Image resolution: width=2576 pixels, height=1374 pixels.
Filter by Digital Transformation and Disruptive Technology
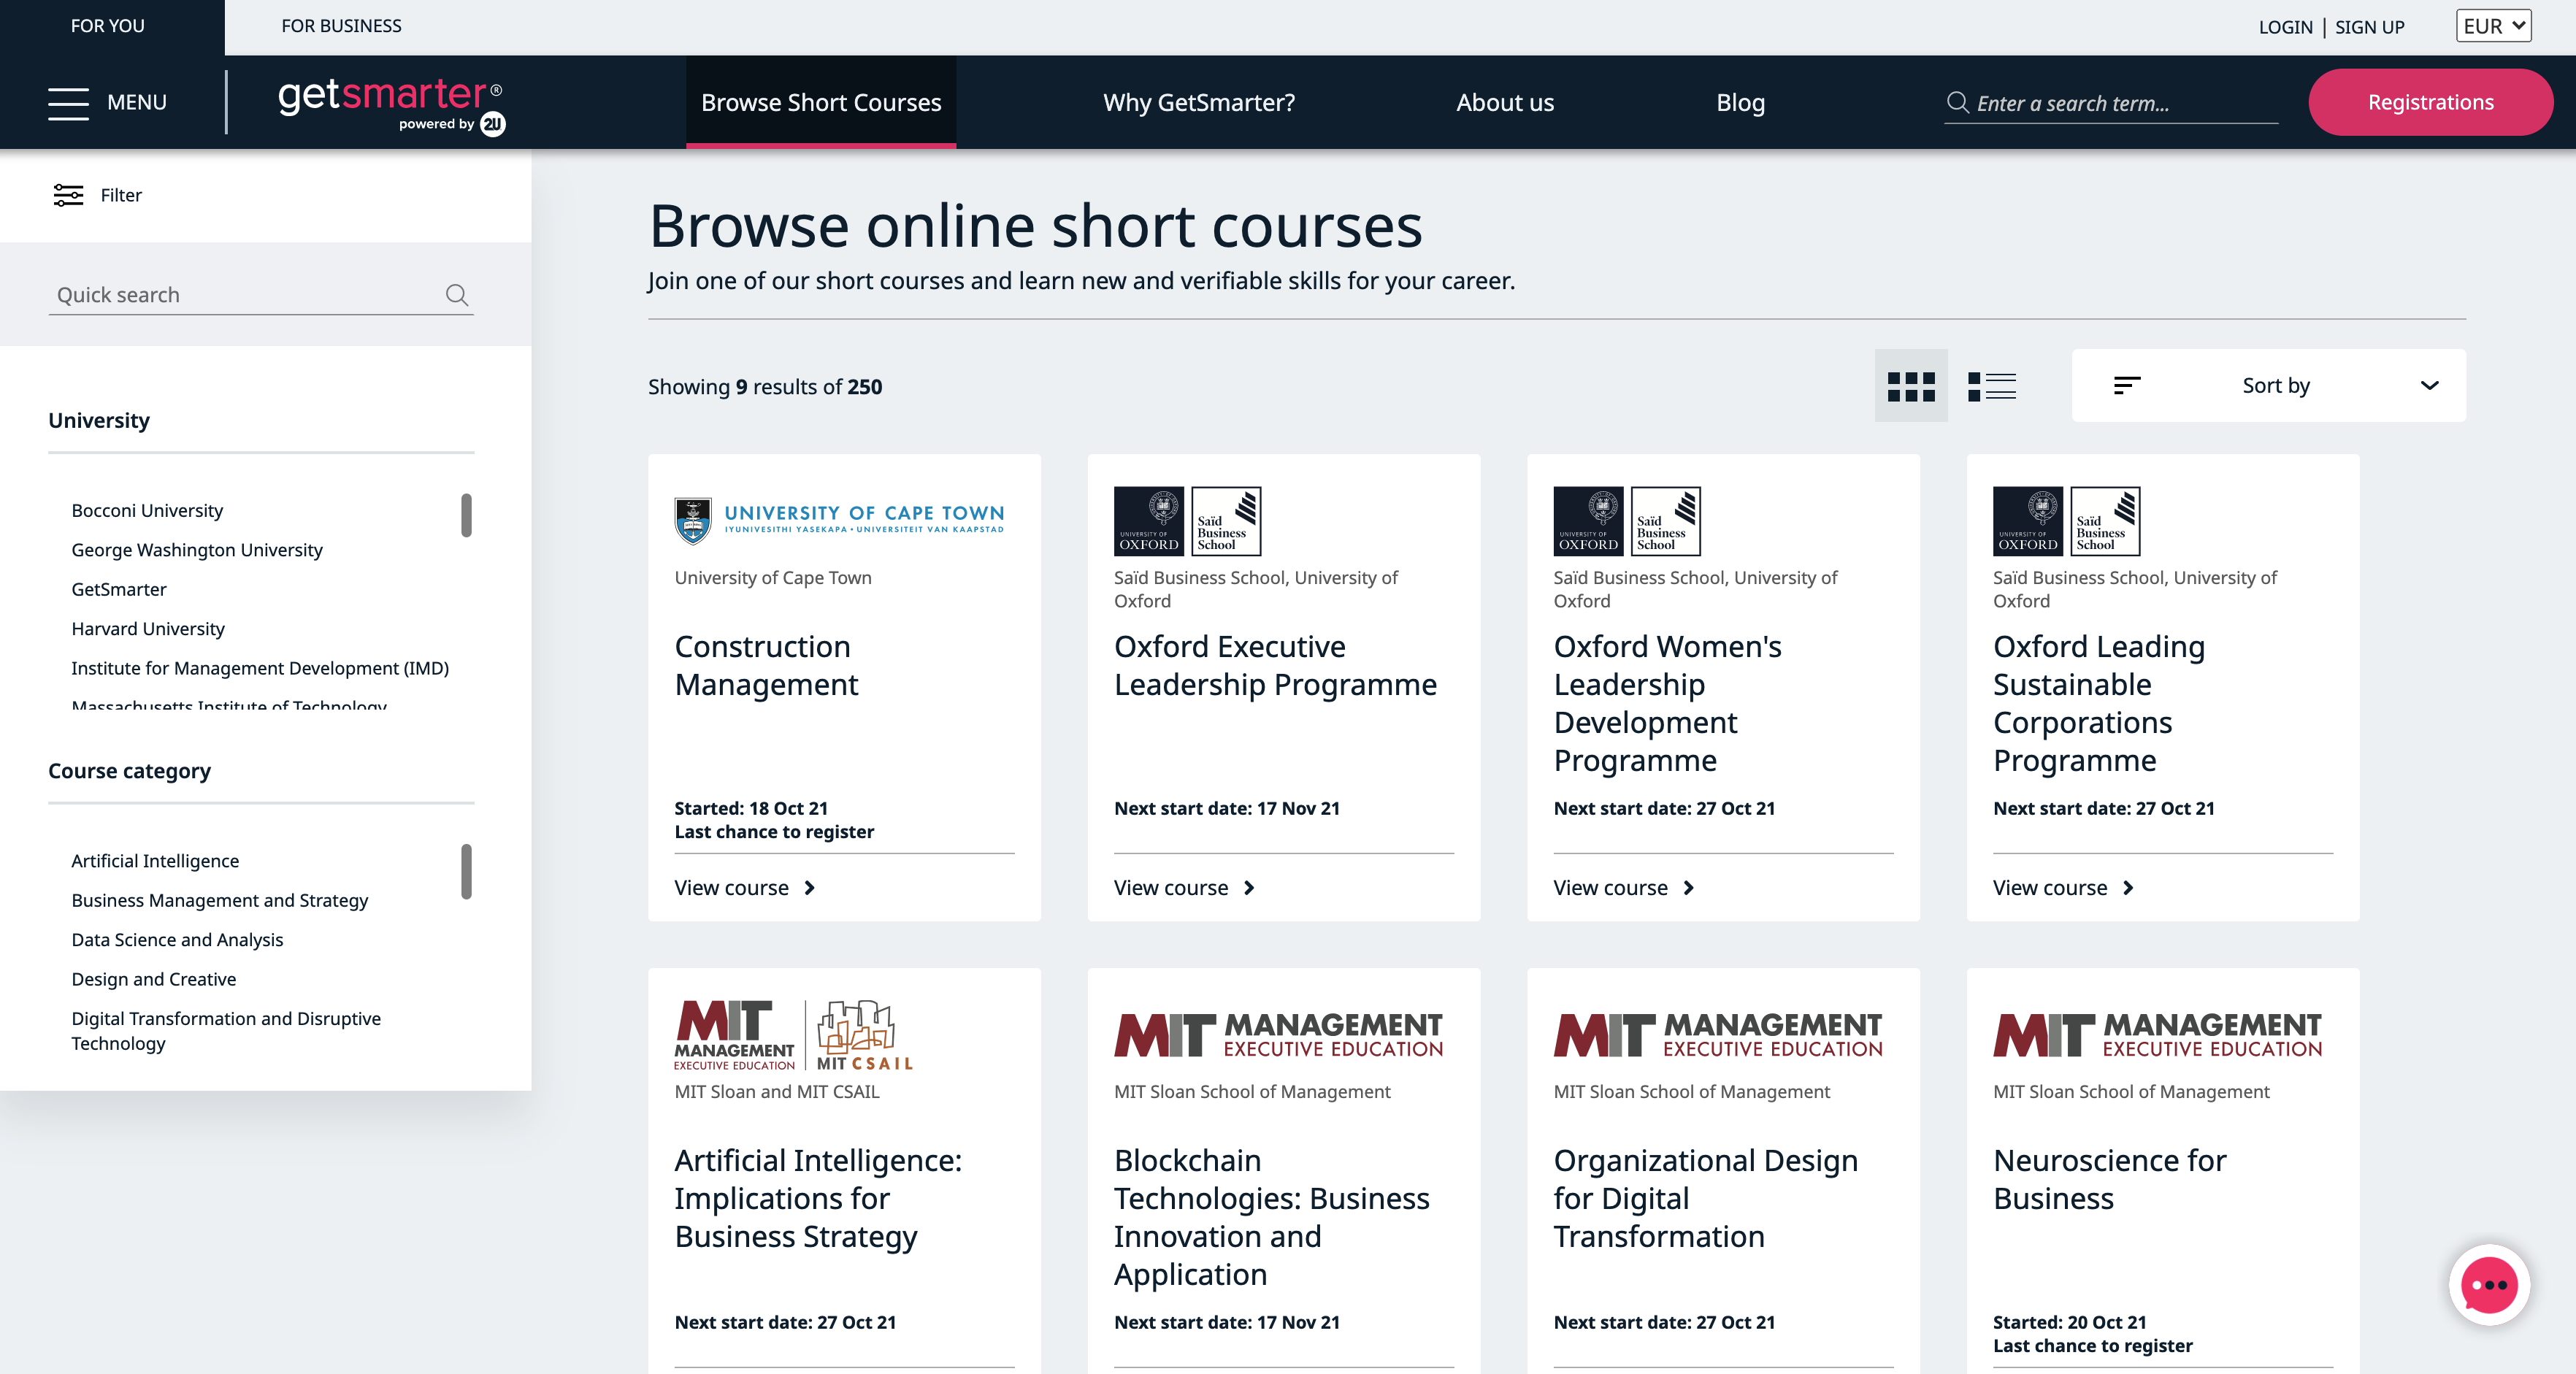click(226, 1031)
